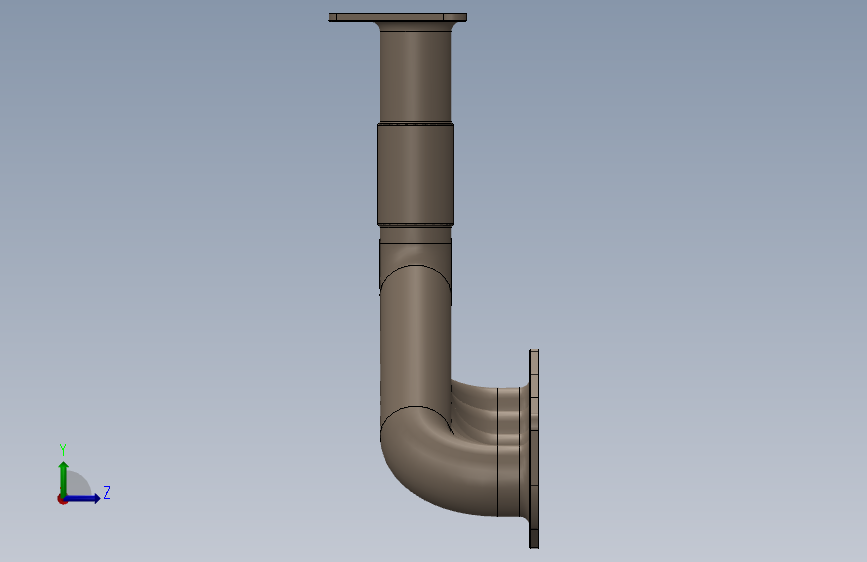The image size is (867, 562).
Task: Select the wide coupling sleeve in the pipe's middle
Action: (415, 175)
